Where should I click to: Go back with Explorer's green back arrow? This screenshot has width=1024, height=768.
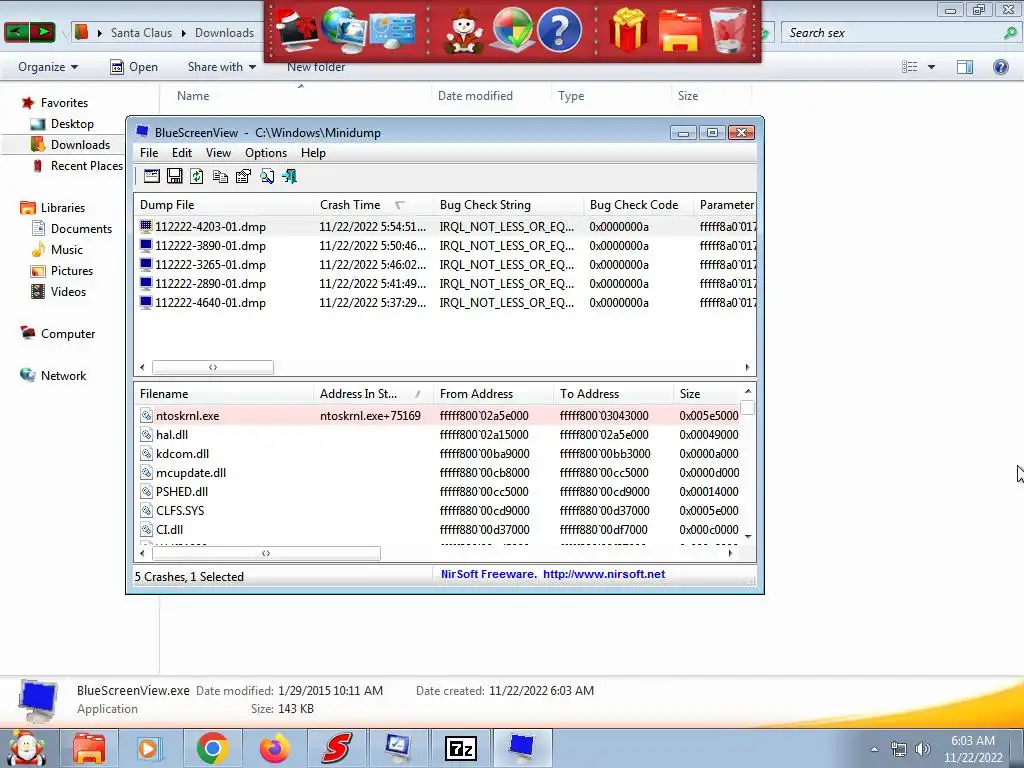pyautogui.click(x=16, y=31)
